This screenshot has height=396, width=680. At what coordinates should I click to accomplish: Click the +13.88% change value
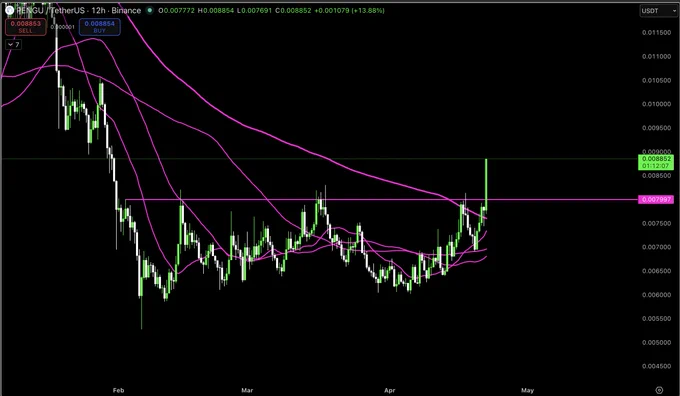[x=367, y=10]
